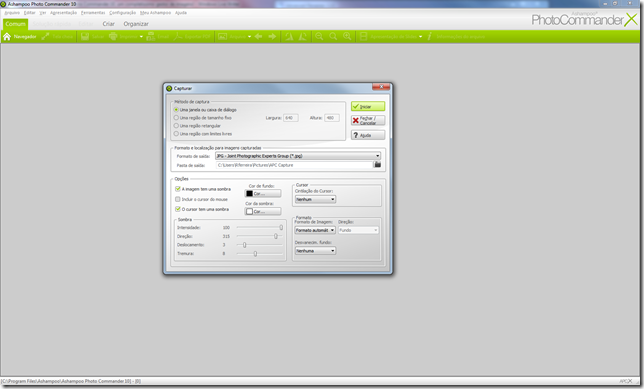Viewport: 644px width, 389px height.
Task: Click the Ashampoo app icon in title bar
Action: point(3,4)
